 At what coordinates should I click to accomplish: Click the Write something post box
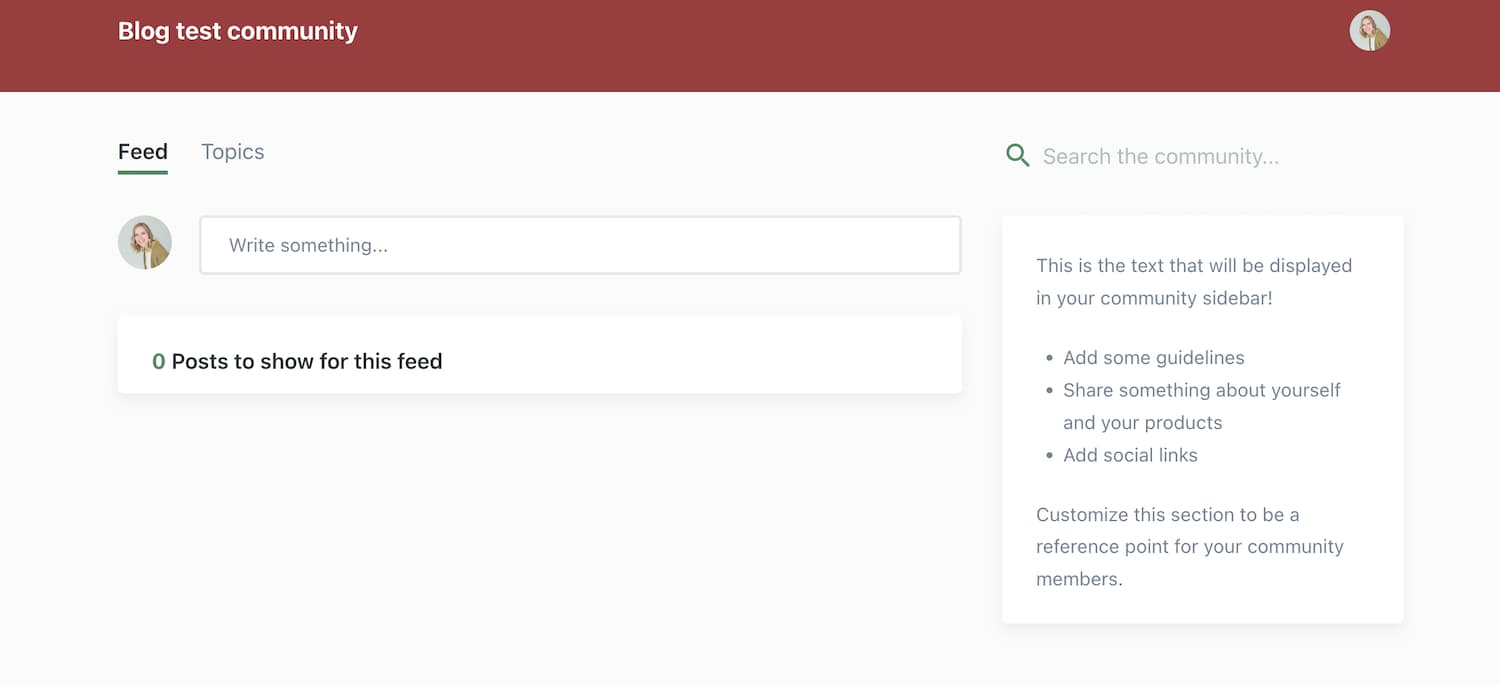click(x=580, y=245)
